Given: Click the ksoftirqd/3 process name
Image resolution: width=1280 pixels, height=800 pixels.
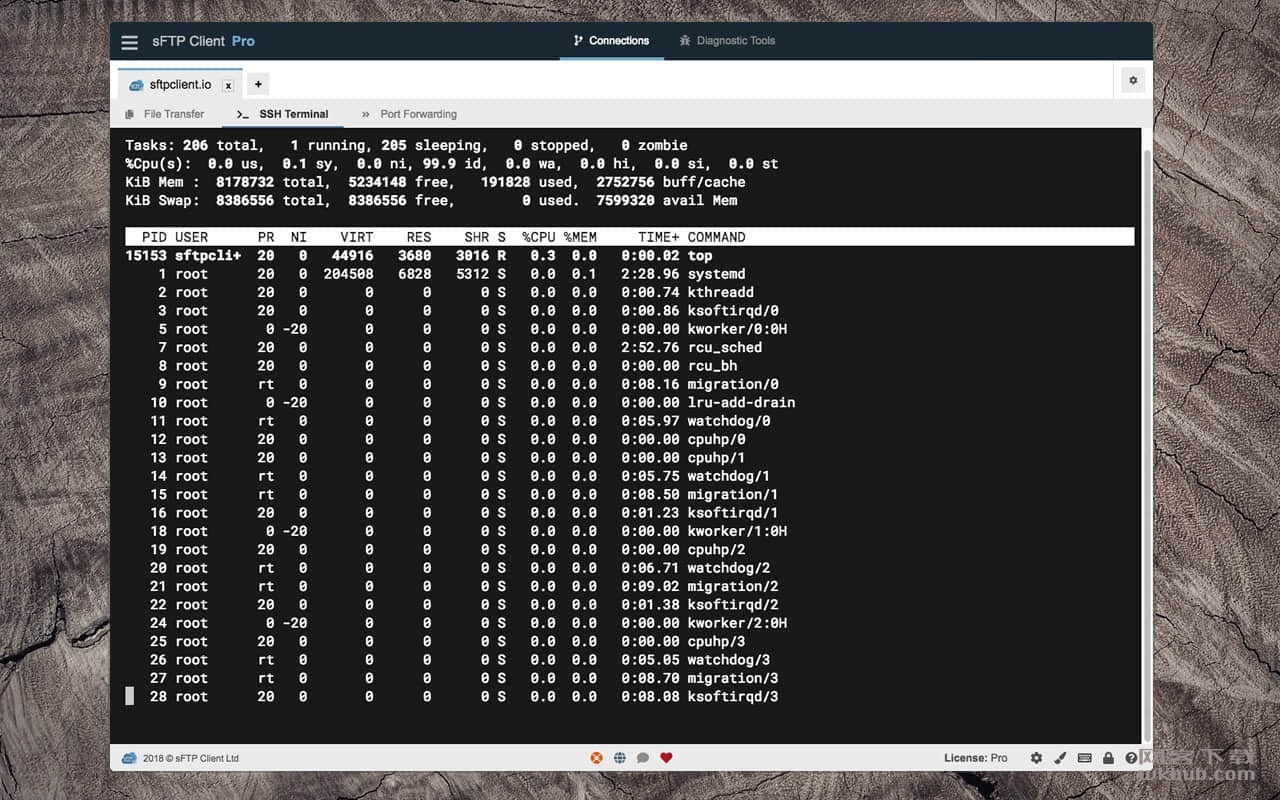Looking at the screenshot, I should coord(733,697).
